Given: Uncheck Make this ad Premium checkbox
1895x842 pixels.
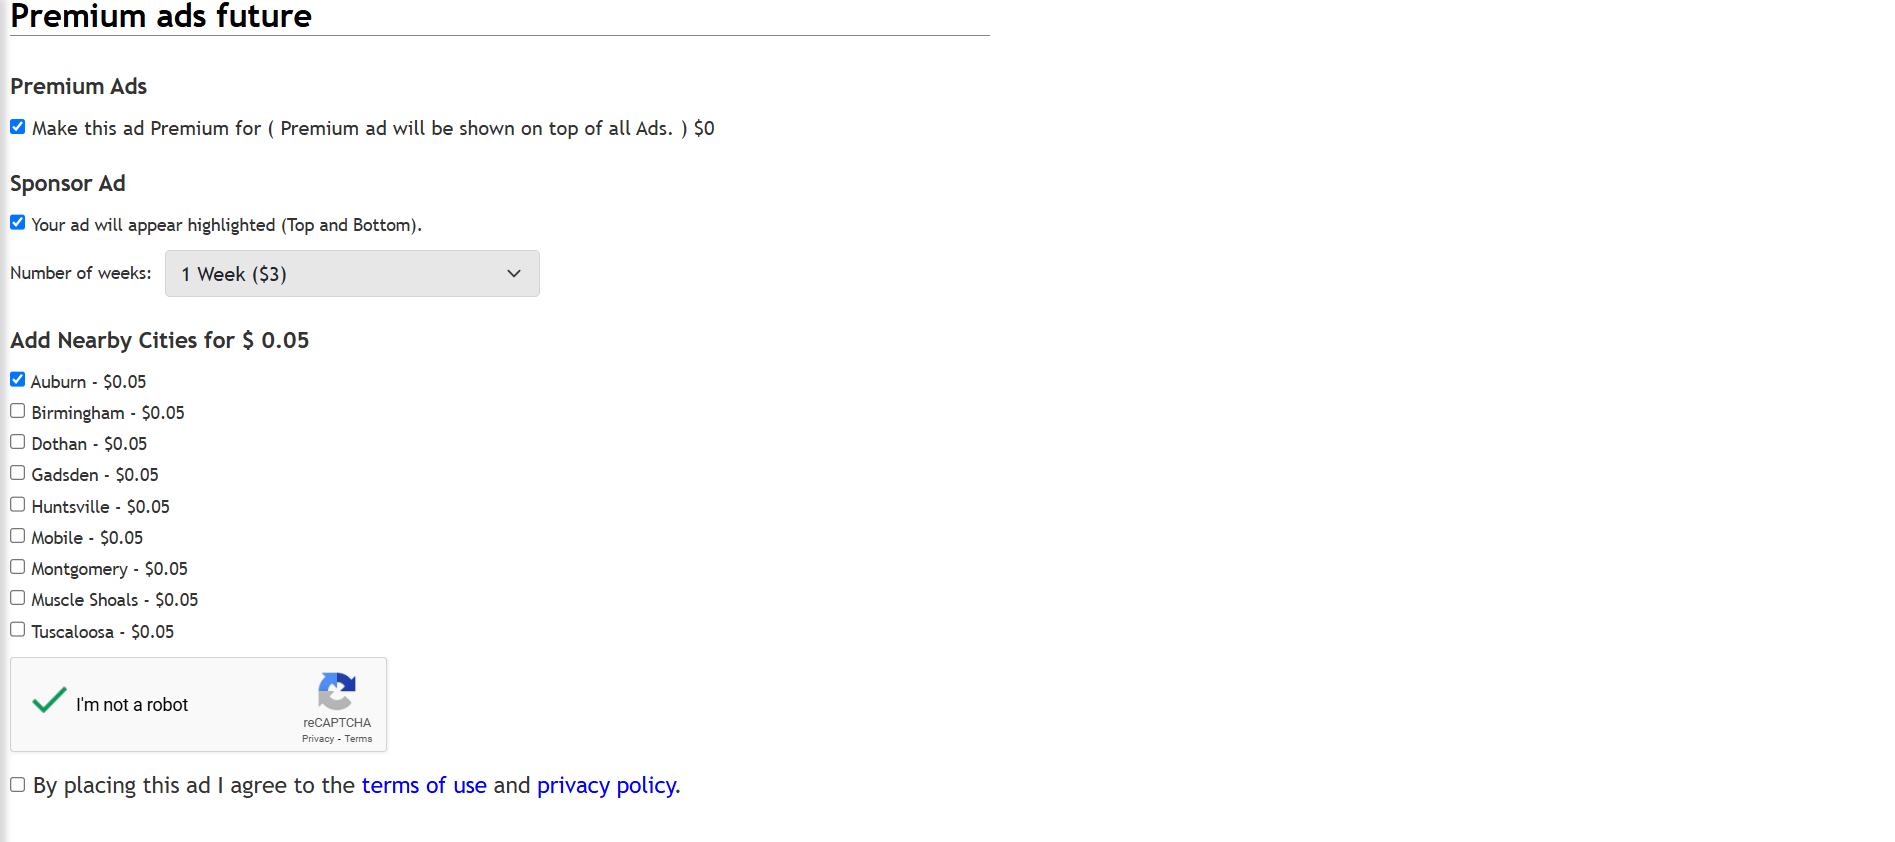Looking at the screenshot, I should click(x=18, y=127).
